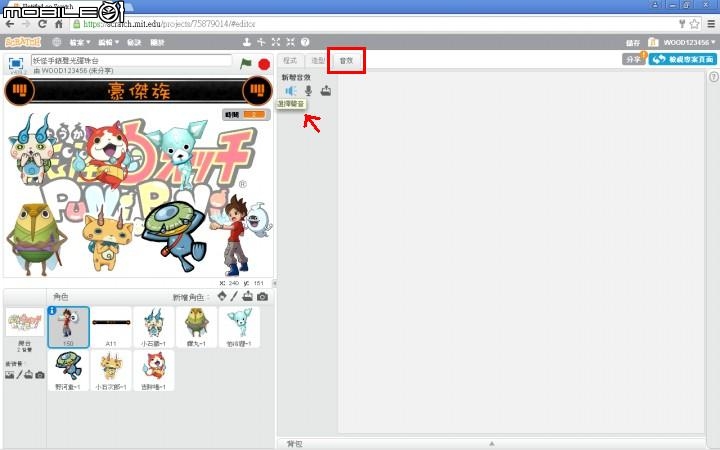The height and width of the screenshot is (450, 720).
Task: Toggle full screen stage mode
Action: click(16, 63)
